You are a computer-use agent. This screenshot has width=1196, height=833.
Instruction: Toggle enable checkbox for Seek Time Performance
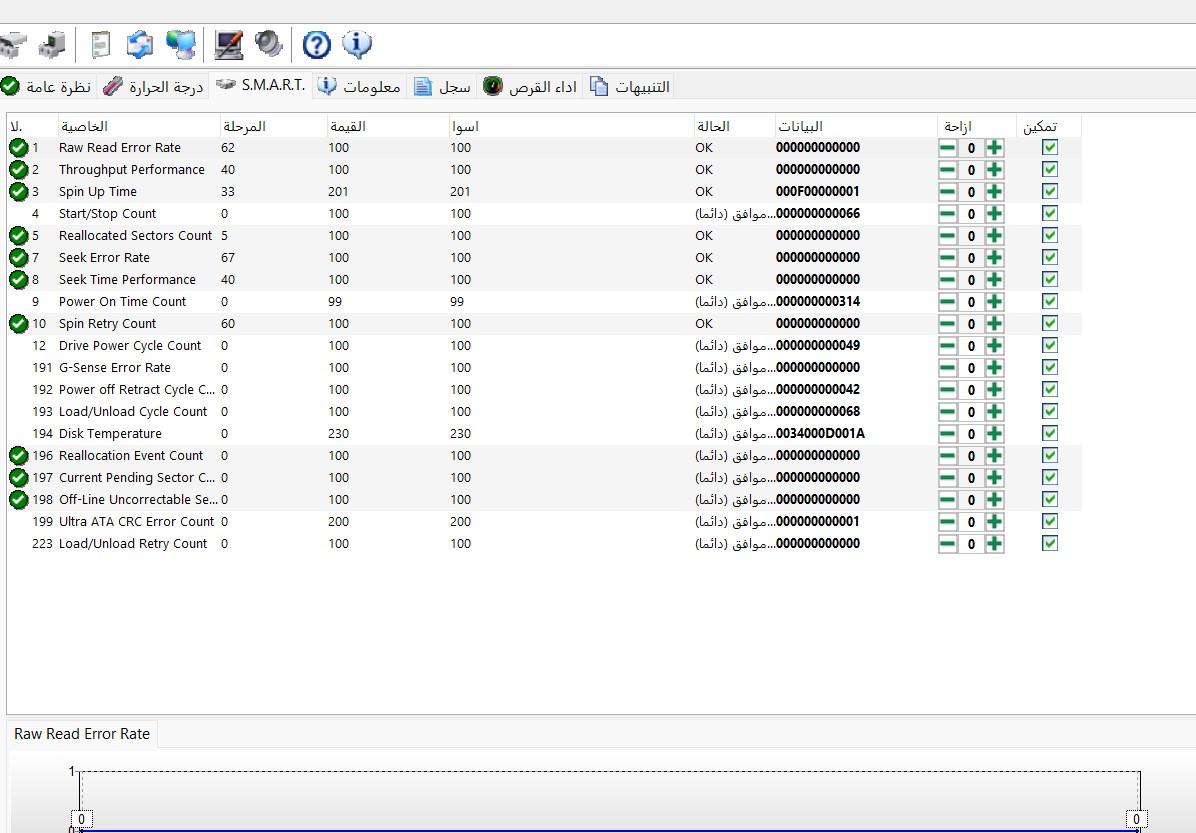pos(1050,279)
